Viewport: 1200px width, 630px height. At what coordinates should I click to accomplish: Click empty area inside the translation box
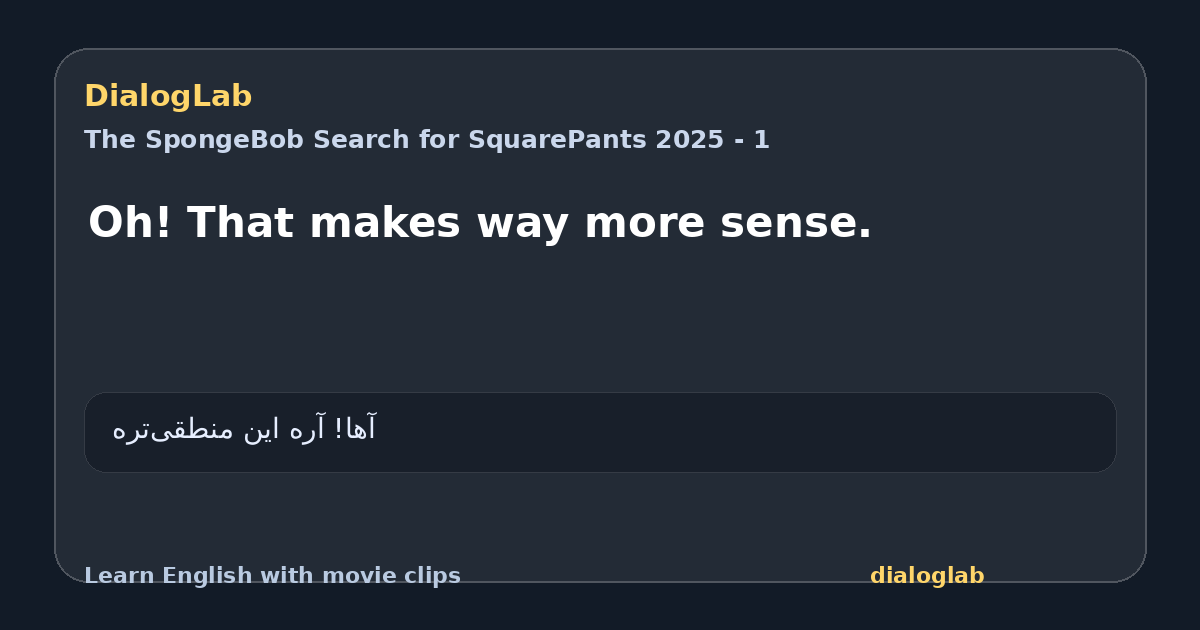pos(750,432)
